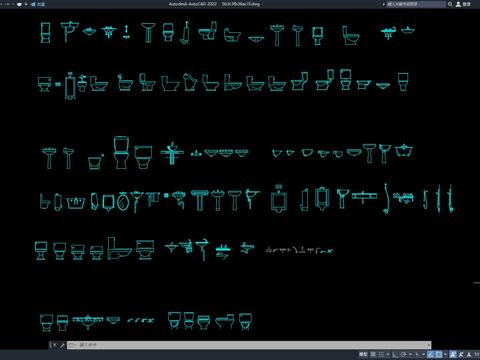The width and height of the screenshot is (480, 360).
Task: Open the user sign-in account icon
Action: (x=458, y=4)
